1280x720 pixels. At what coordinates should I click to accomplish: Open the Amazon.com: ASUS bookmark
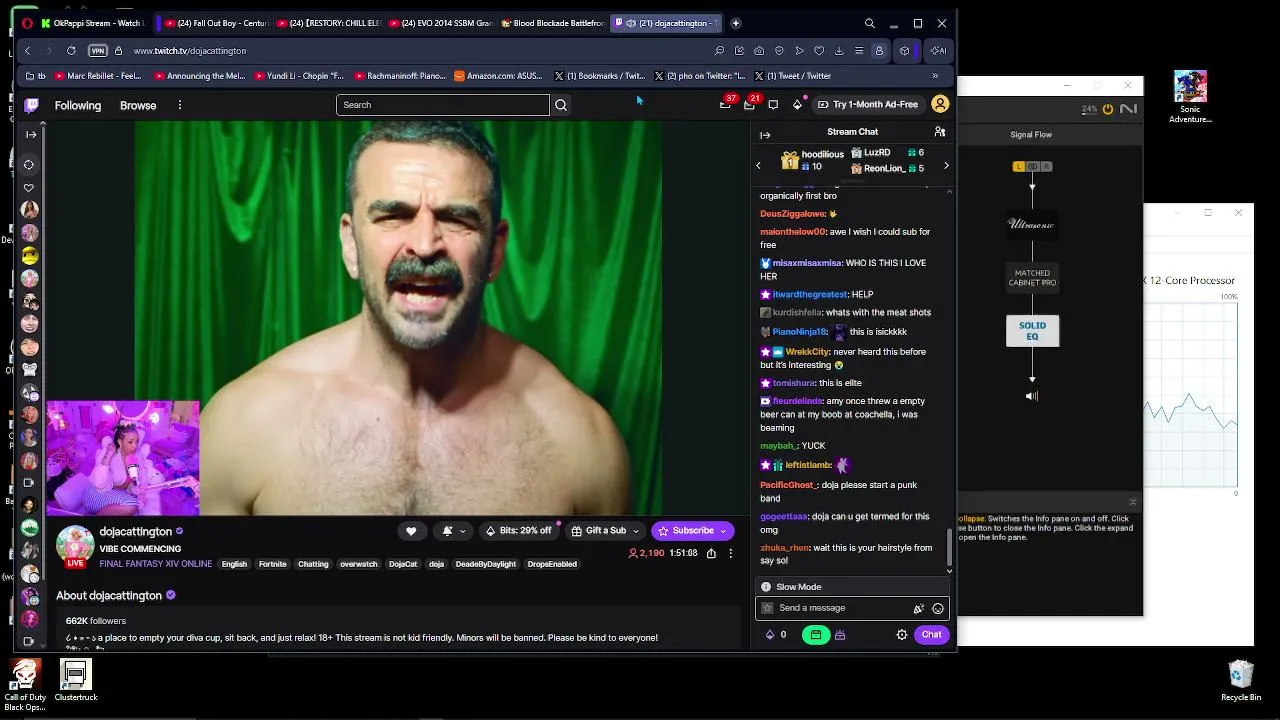[x=498, y=76]
